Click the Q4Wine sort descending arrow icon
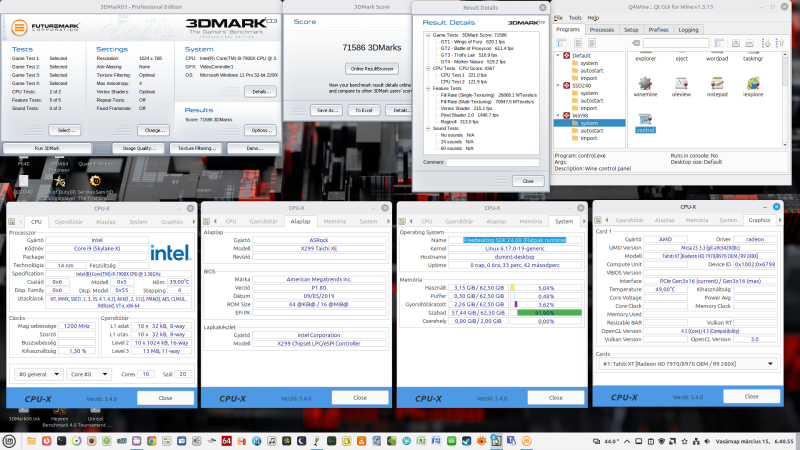The image size is (800, 450). coord(766,43)
